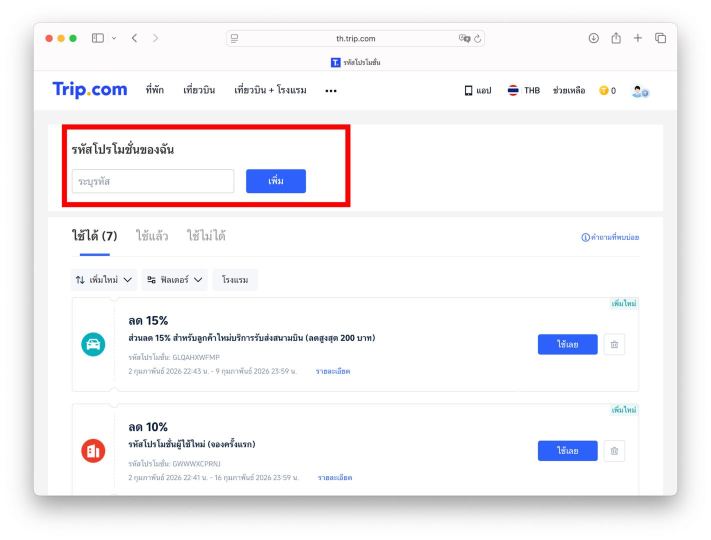Click the hotel icon on the 10% coupon
Image resolution: width=711 pixels, height=540 pixels.
(x=93, y=451)
